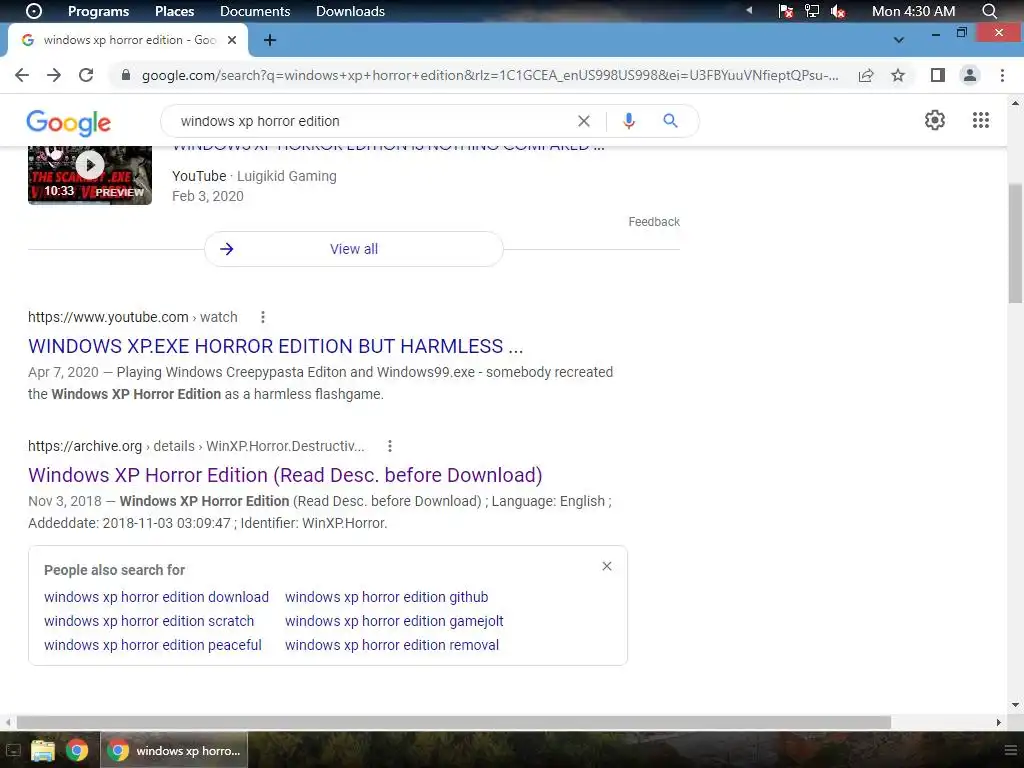Open the clock showing Mon 4:30 AM
Image resolution: width=1024 pixels, height=768 pixels.
913,11
